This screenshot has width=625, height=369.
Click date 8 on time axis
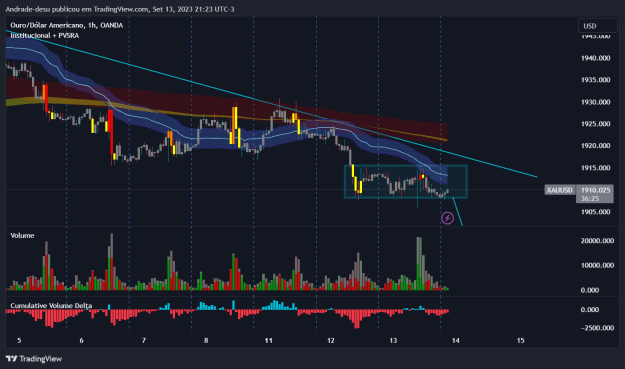click(206, 341)
